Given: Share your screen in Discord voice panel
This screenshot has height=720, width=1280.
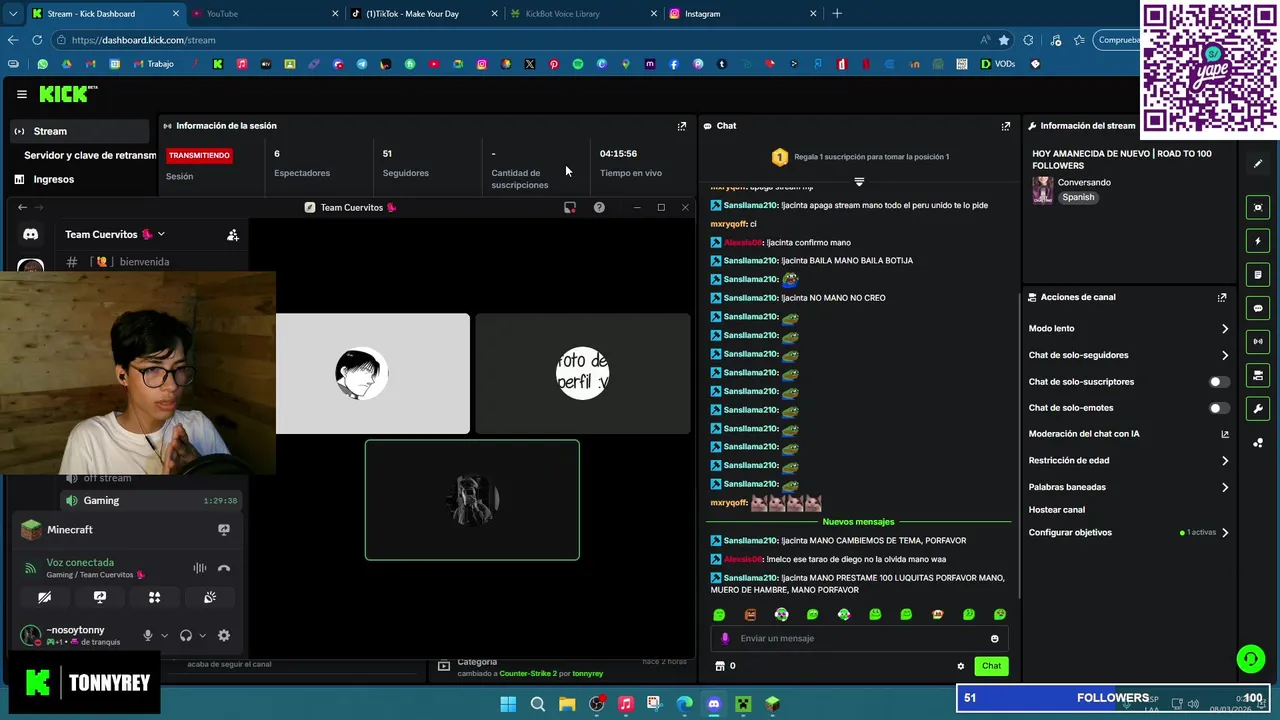Looking at the screenshot, I should pos(100,597).
